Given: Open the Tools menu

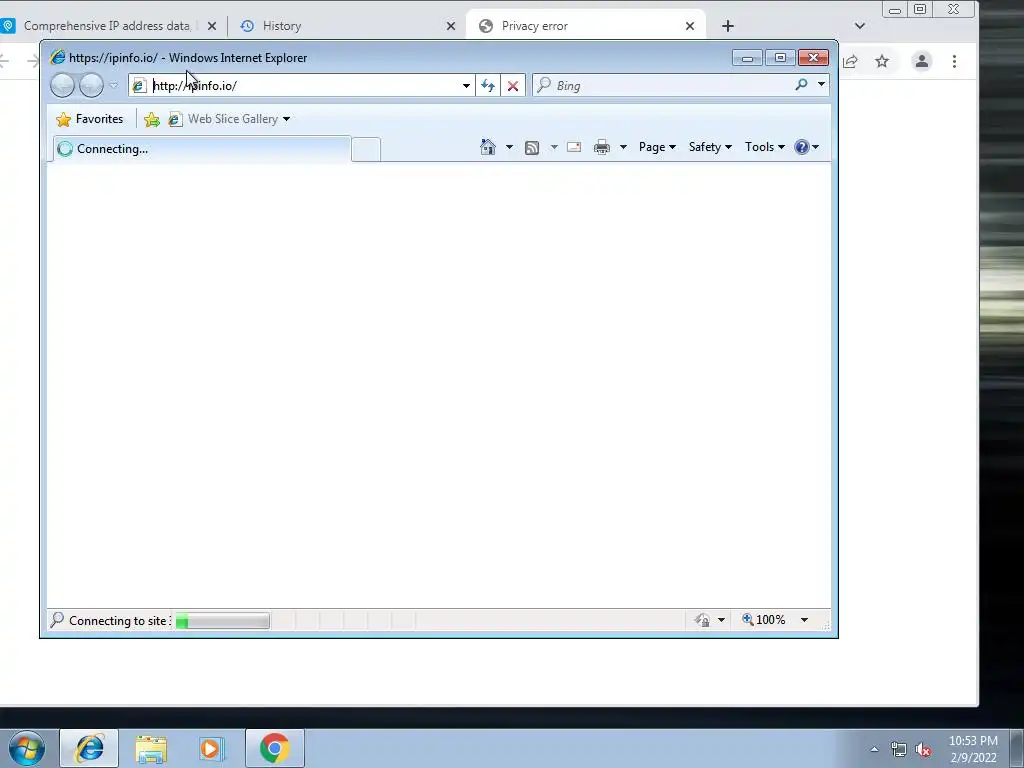Looking at the screenshot, I should point(765,147).
